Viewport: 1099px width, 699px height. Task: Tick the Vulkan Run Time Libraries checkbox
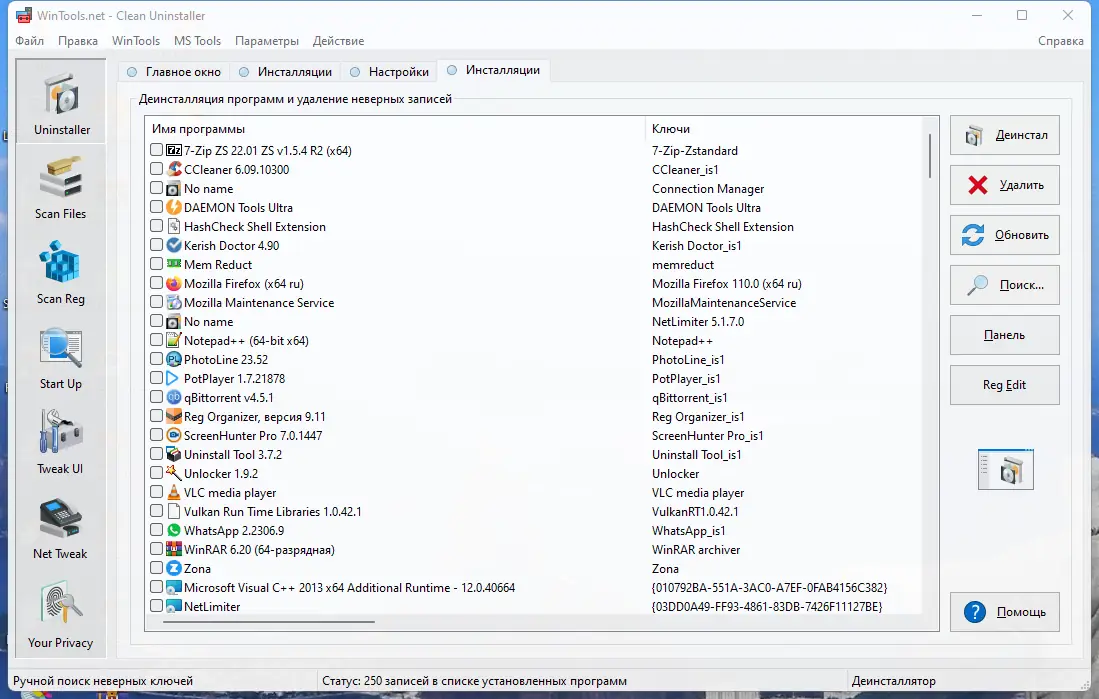(x=156, y=511)
